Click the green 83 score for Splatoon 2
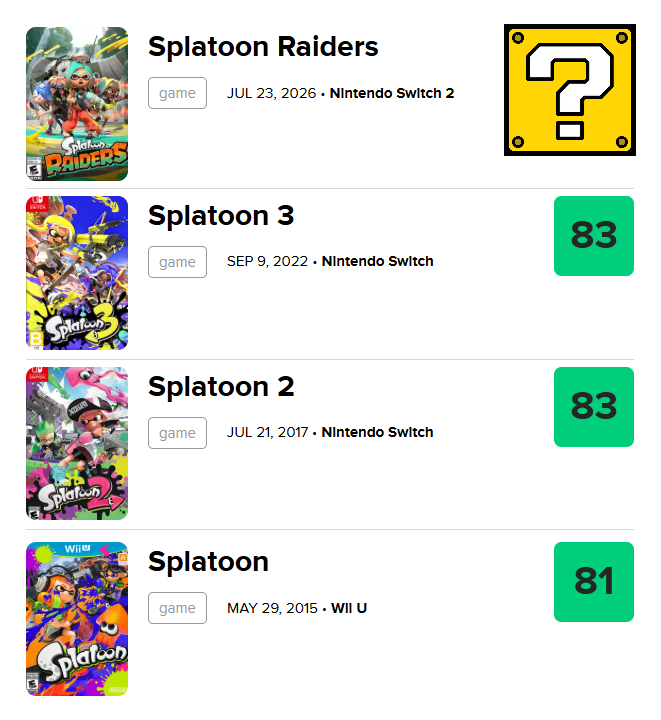Viewport: 661px width, 720px height. pos(594,407)
